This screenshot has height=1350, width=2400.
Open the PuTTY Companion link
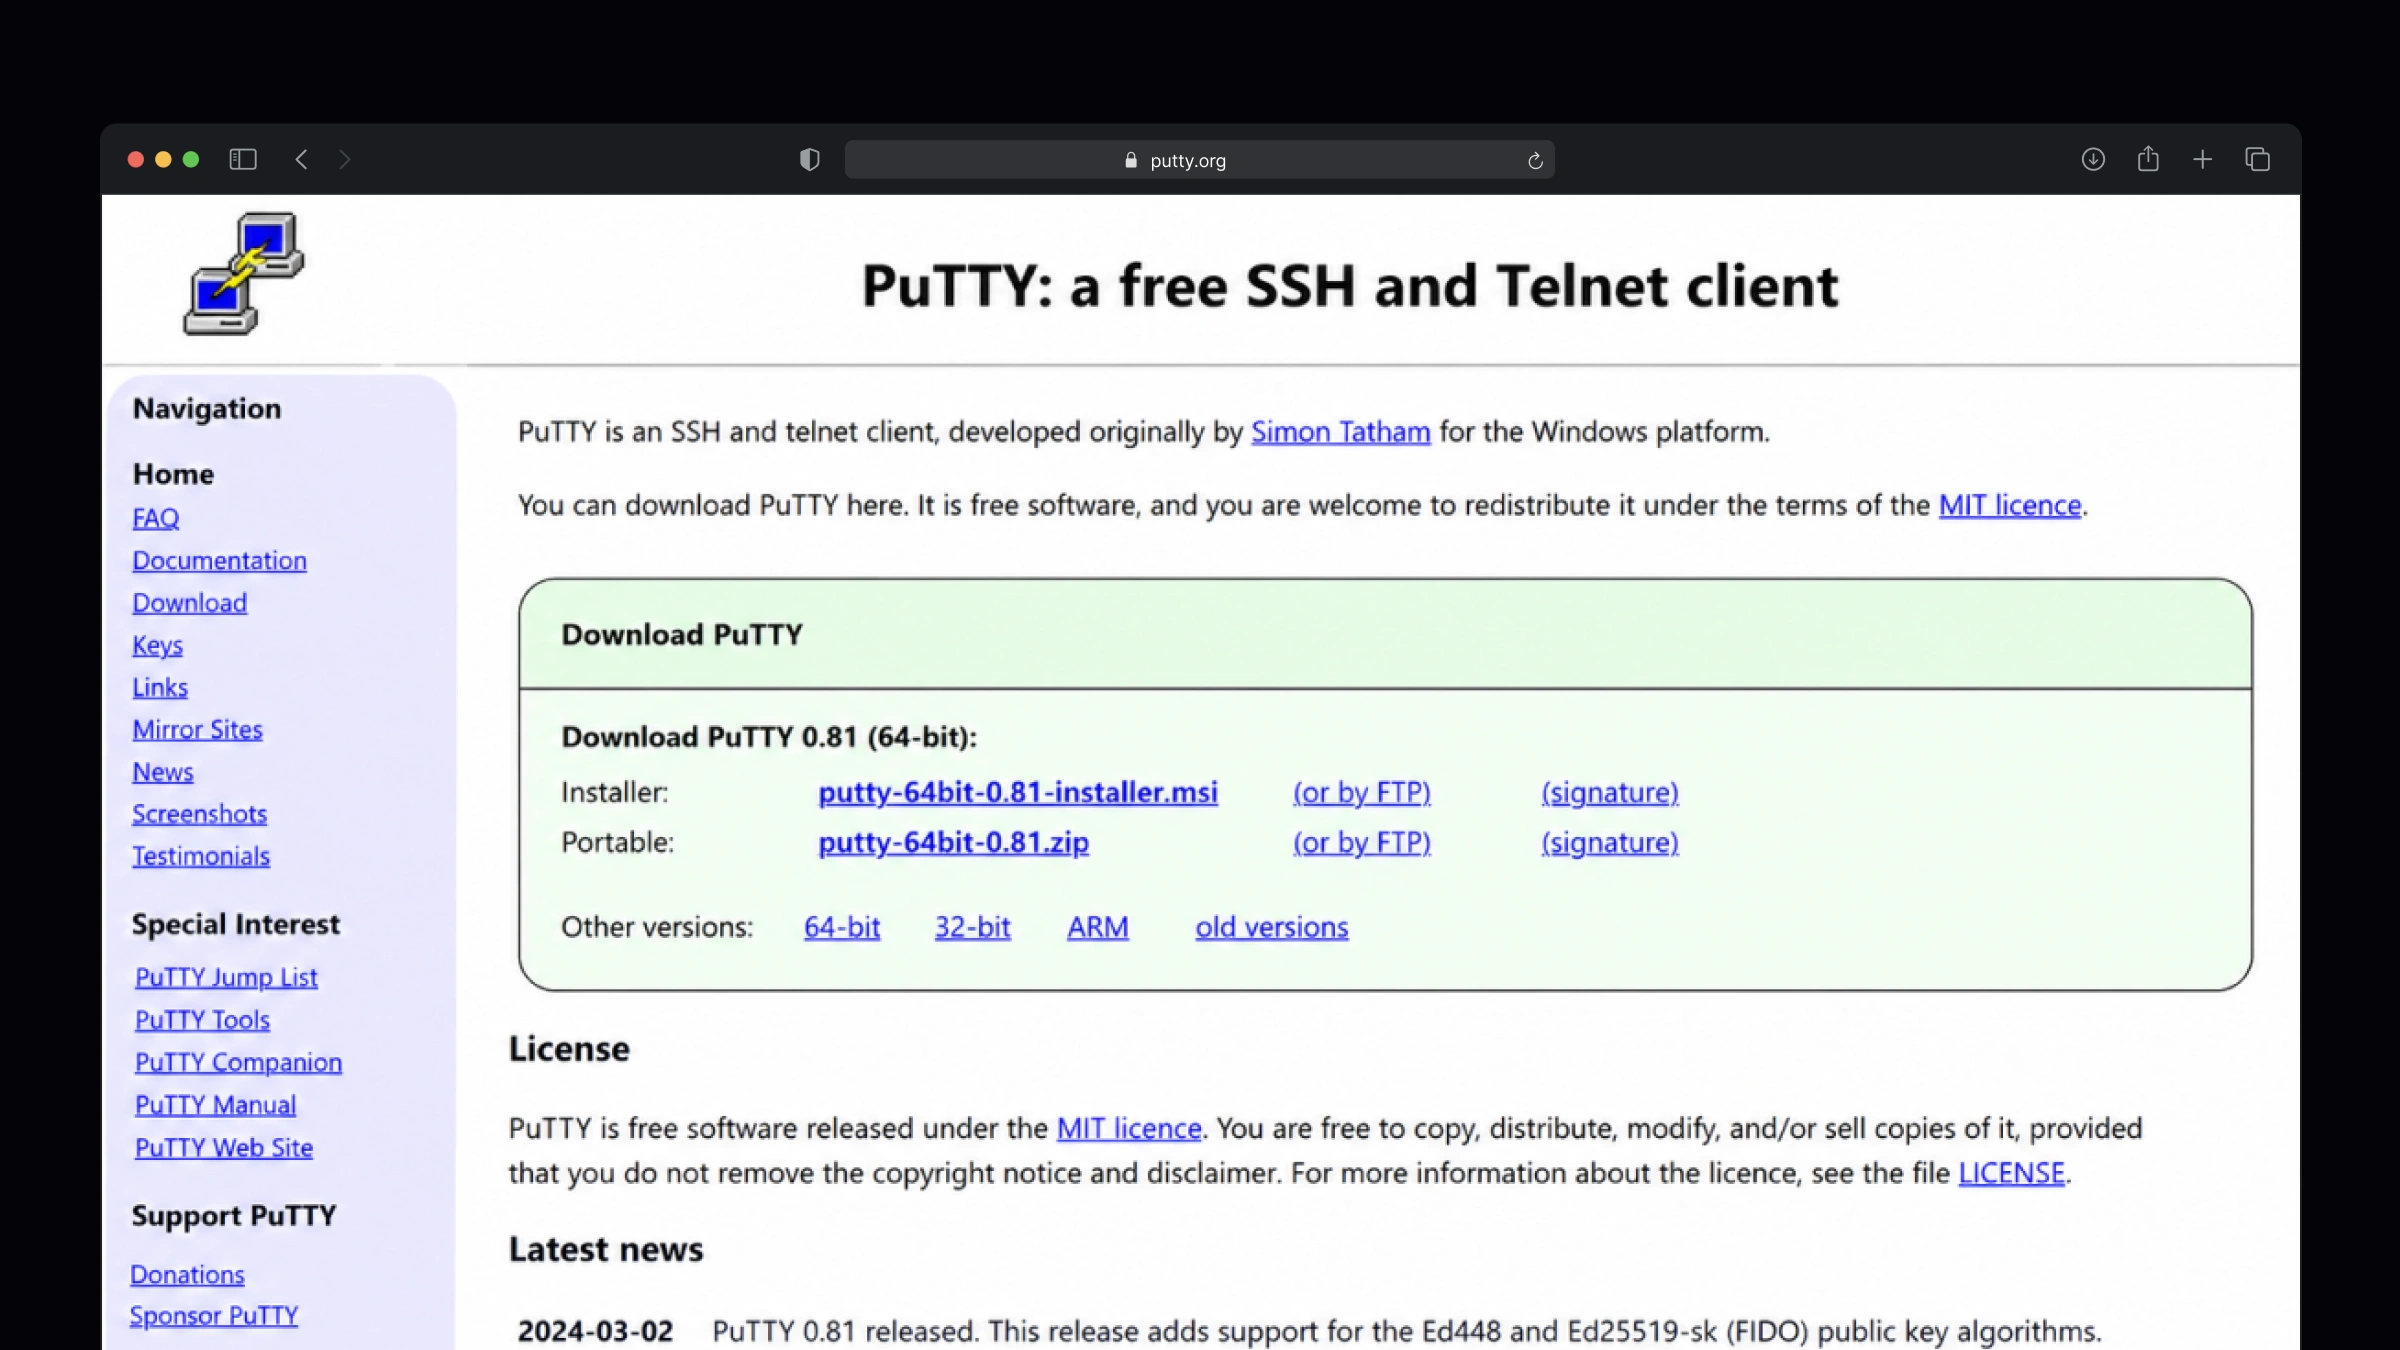click(239, 1062)
